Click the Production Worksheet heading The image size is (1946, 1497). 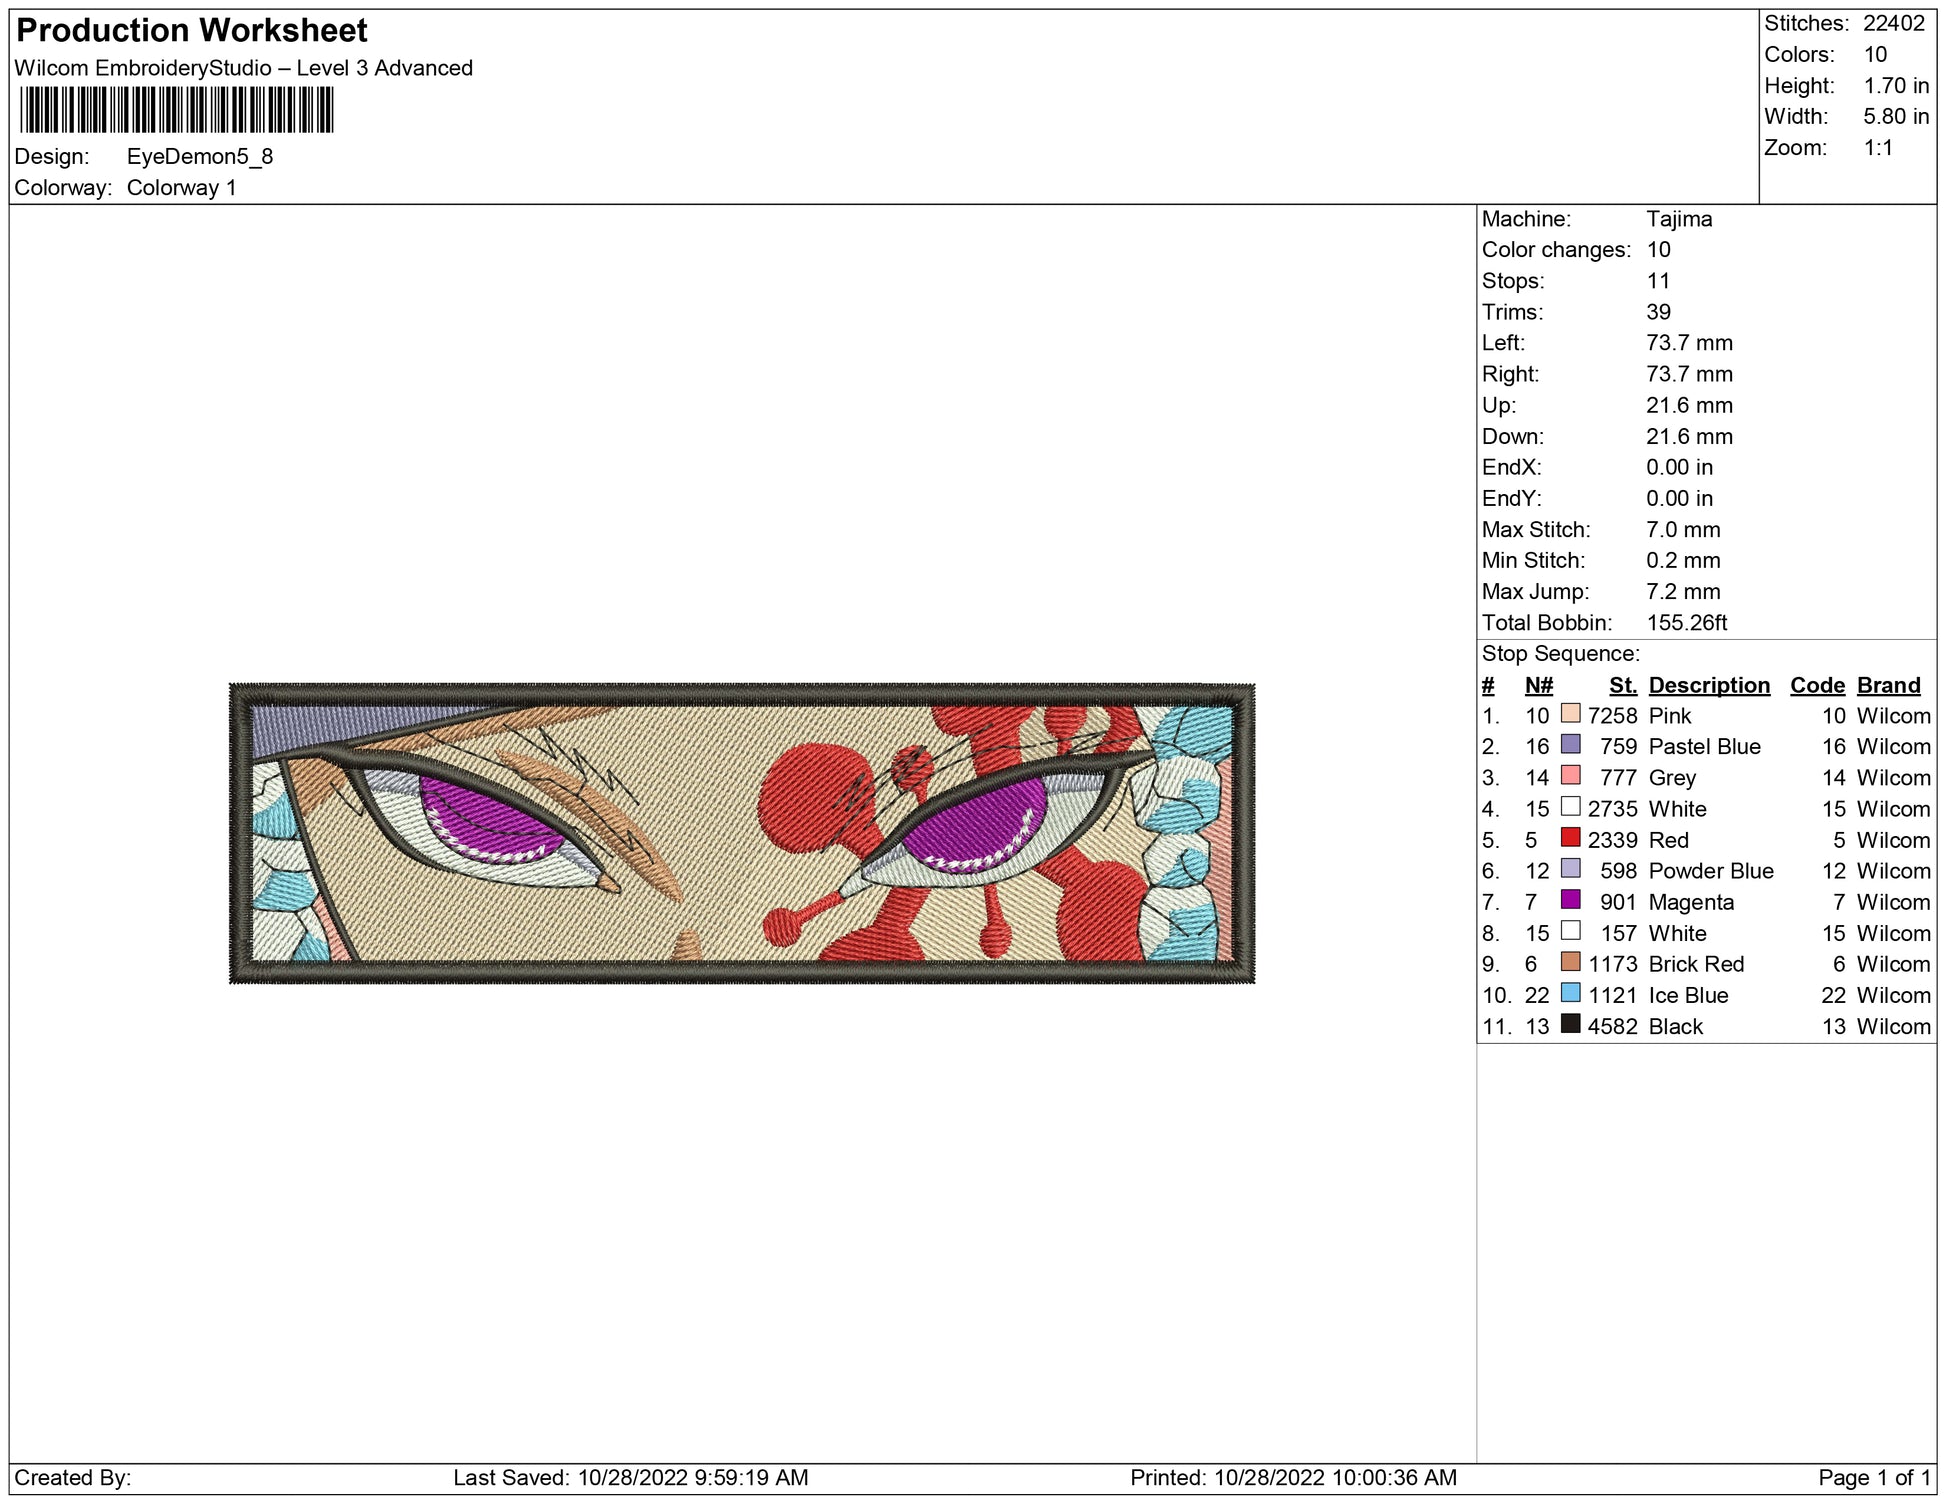pos(192,31)
